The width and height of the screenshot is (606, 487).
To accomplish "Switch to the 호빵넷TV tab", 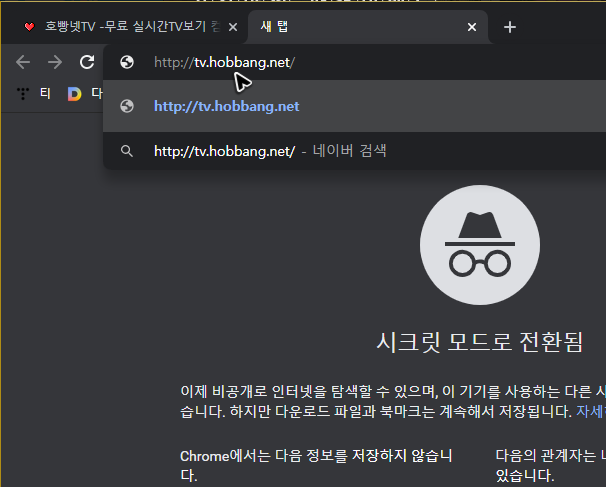I will (128, 27).
